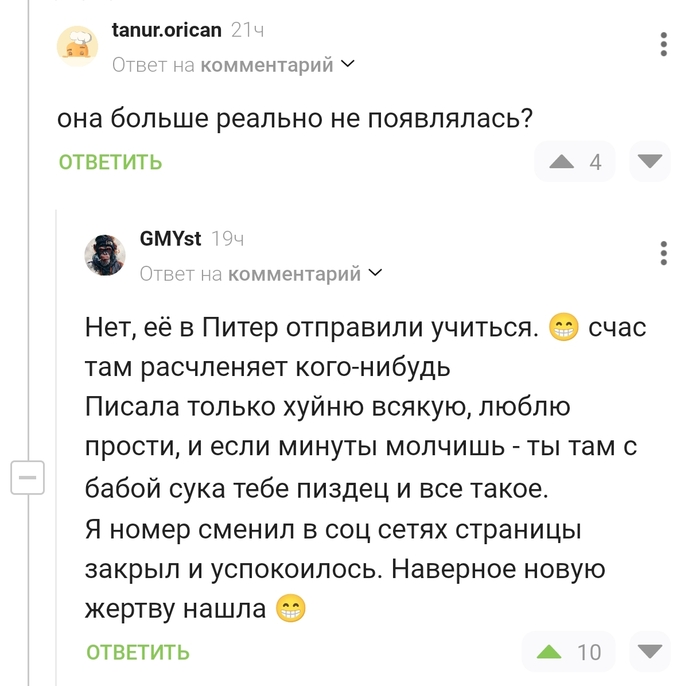Click the tanur.orican avatar picture
The image size is (700, 686).
coord(77,46)
